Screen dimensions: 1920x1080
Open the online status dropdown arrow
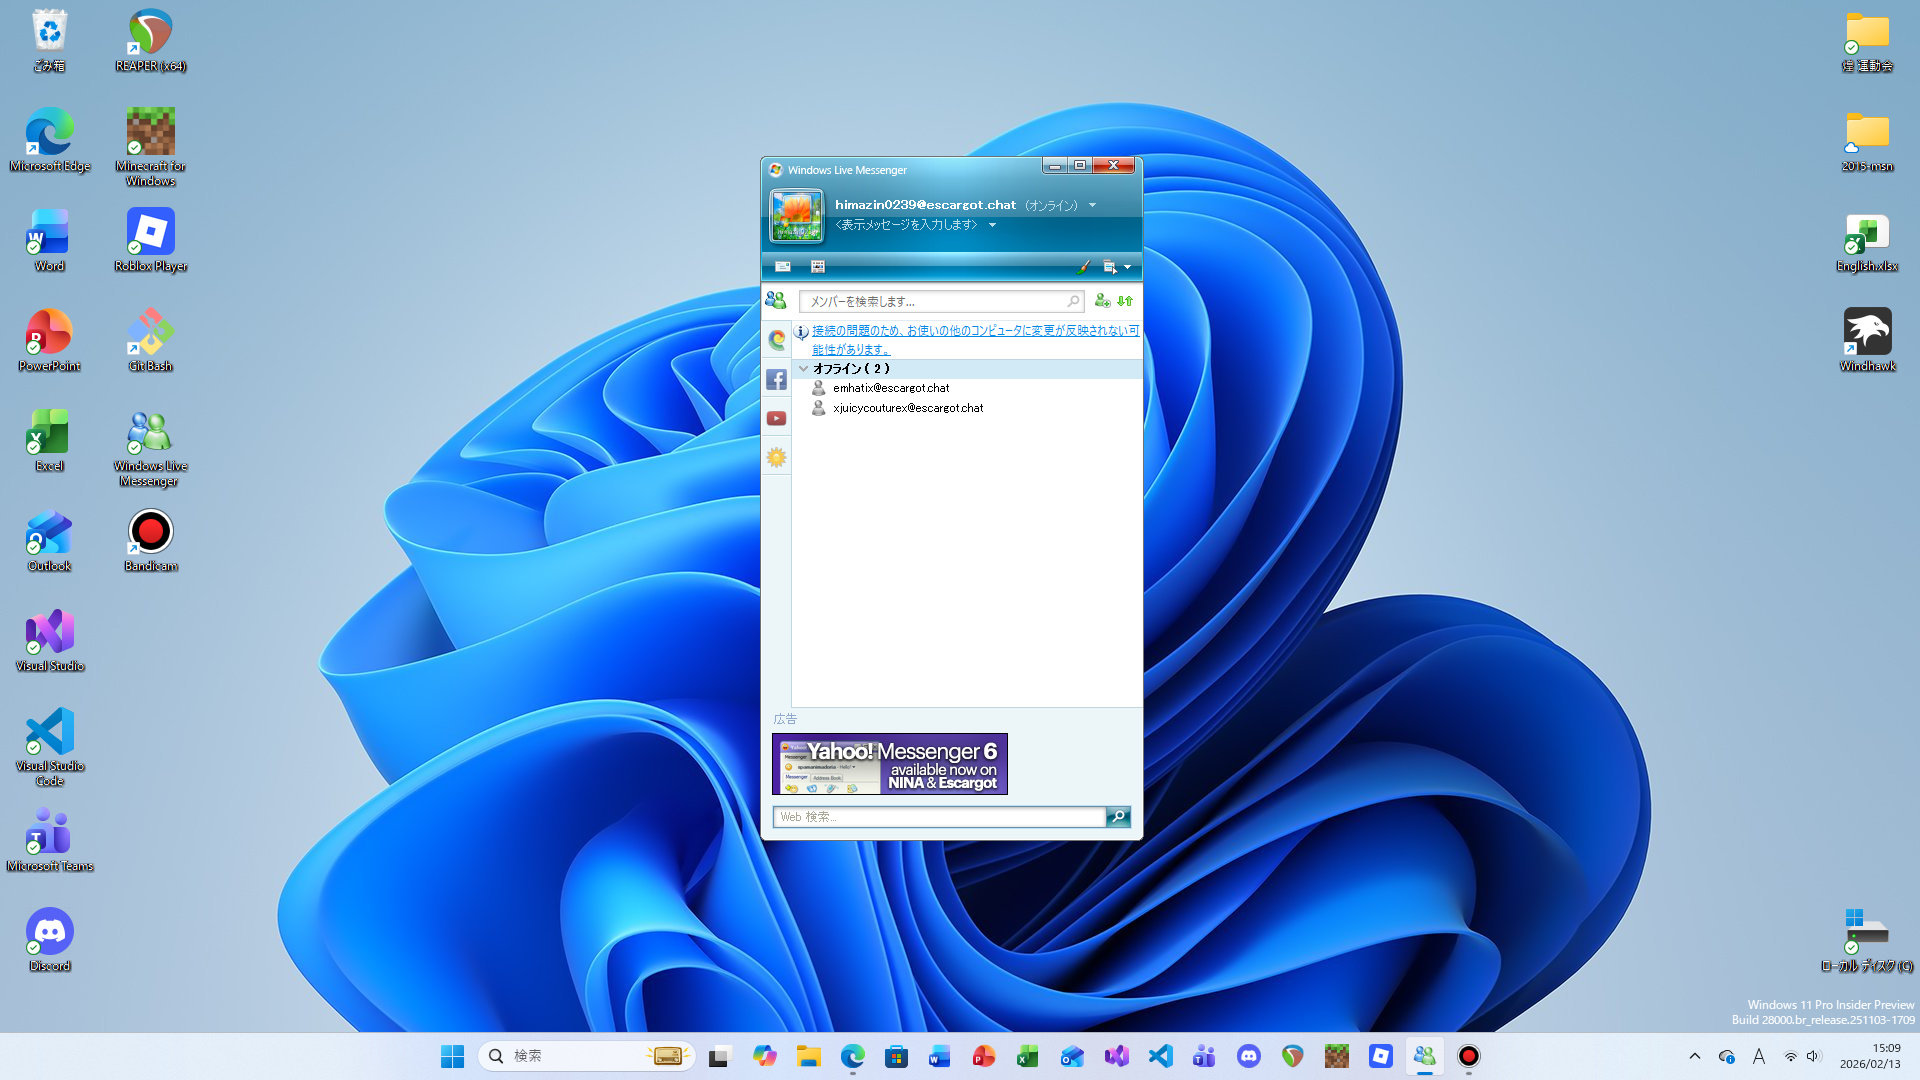(x=1092, y=206)
